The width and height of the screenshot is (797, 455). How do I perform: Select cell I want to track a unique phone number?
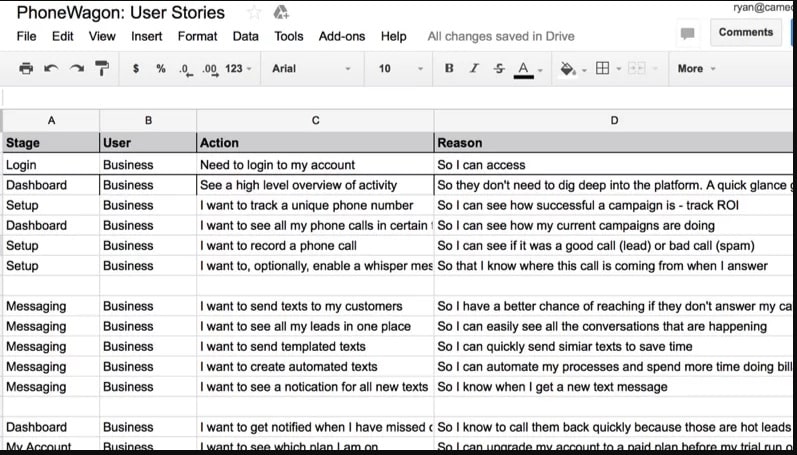click(x=315, y=205)
